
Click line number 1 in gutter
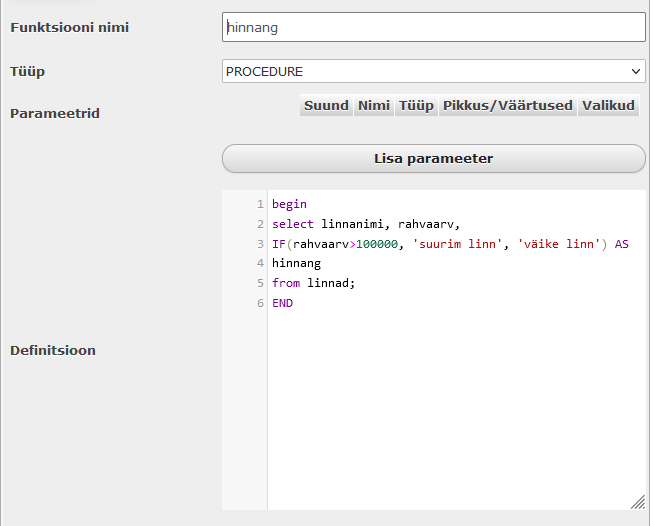tap(260, 204)
